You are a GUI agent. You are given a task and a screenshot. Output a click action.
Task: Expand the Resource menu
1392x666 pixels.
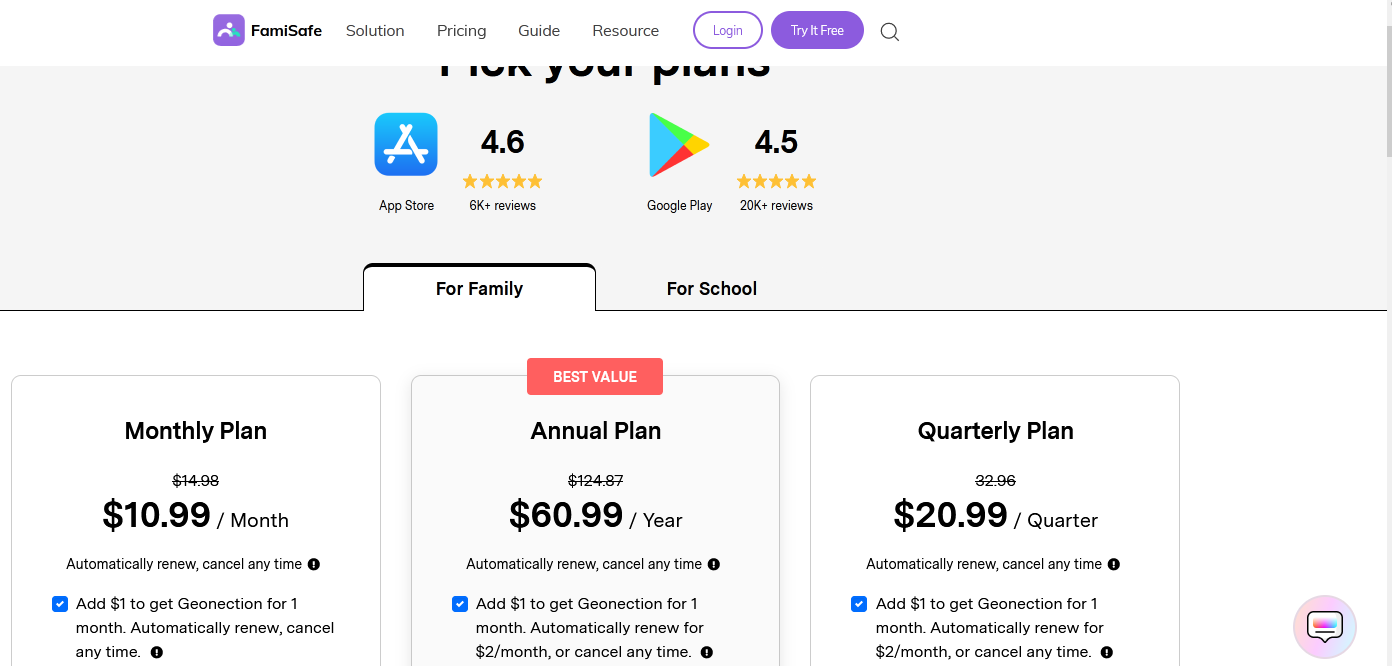626,31
